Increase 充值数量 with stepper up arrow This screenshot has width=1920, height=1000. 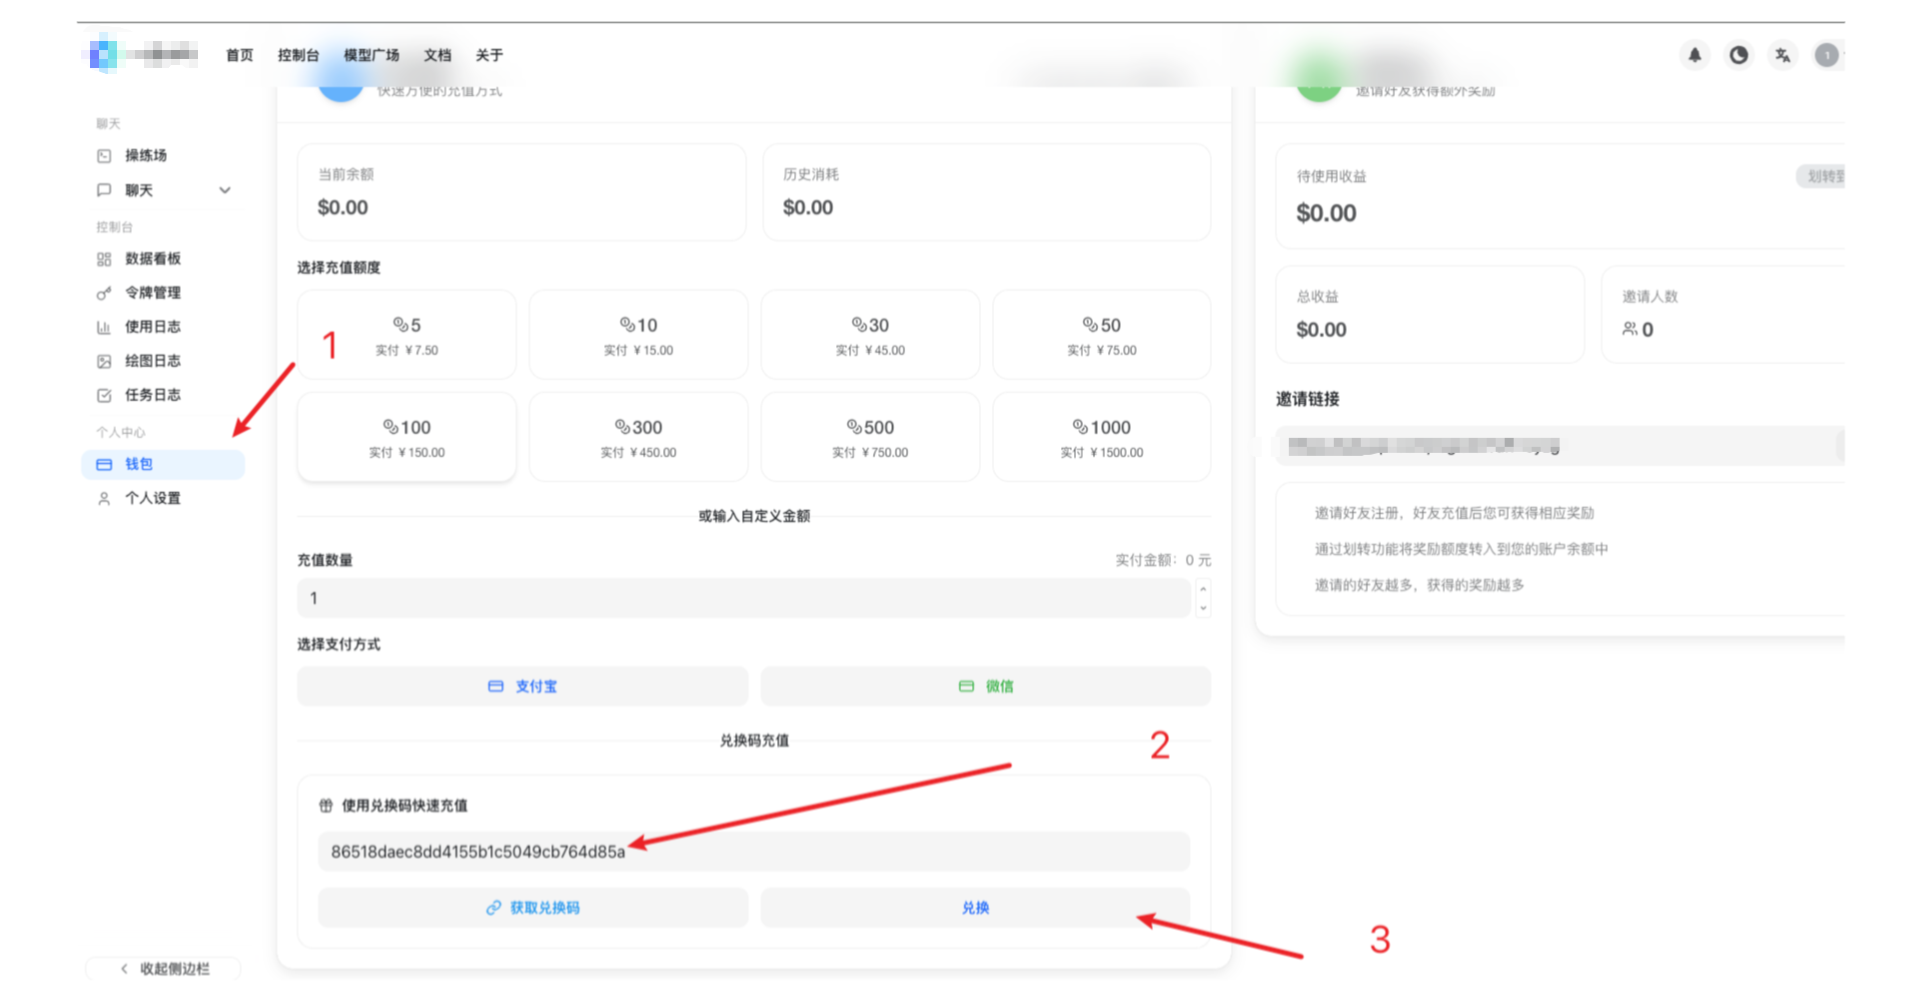pyautogui.click(x=1203, y=589)
